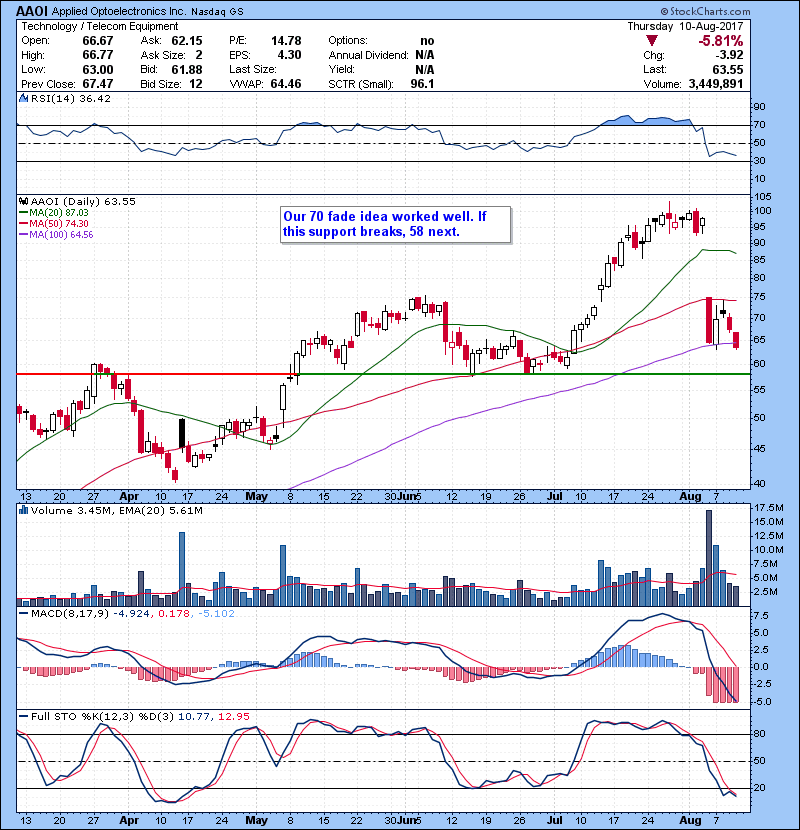Image resolution: width=800 pixels, height=830 pixels.
Task: Click the EPS value 4.30
Action: coord(290,55)
